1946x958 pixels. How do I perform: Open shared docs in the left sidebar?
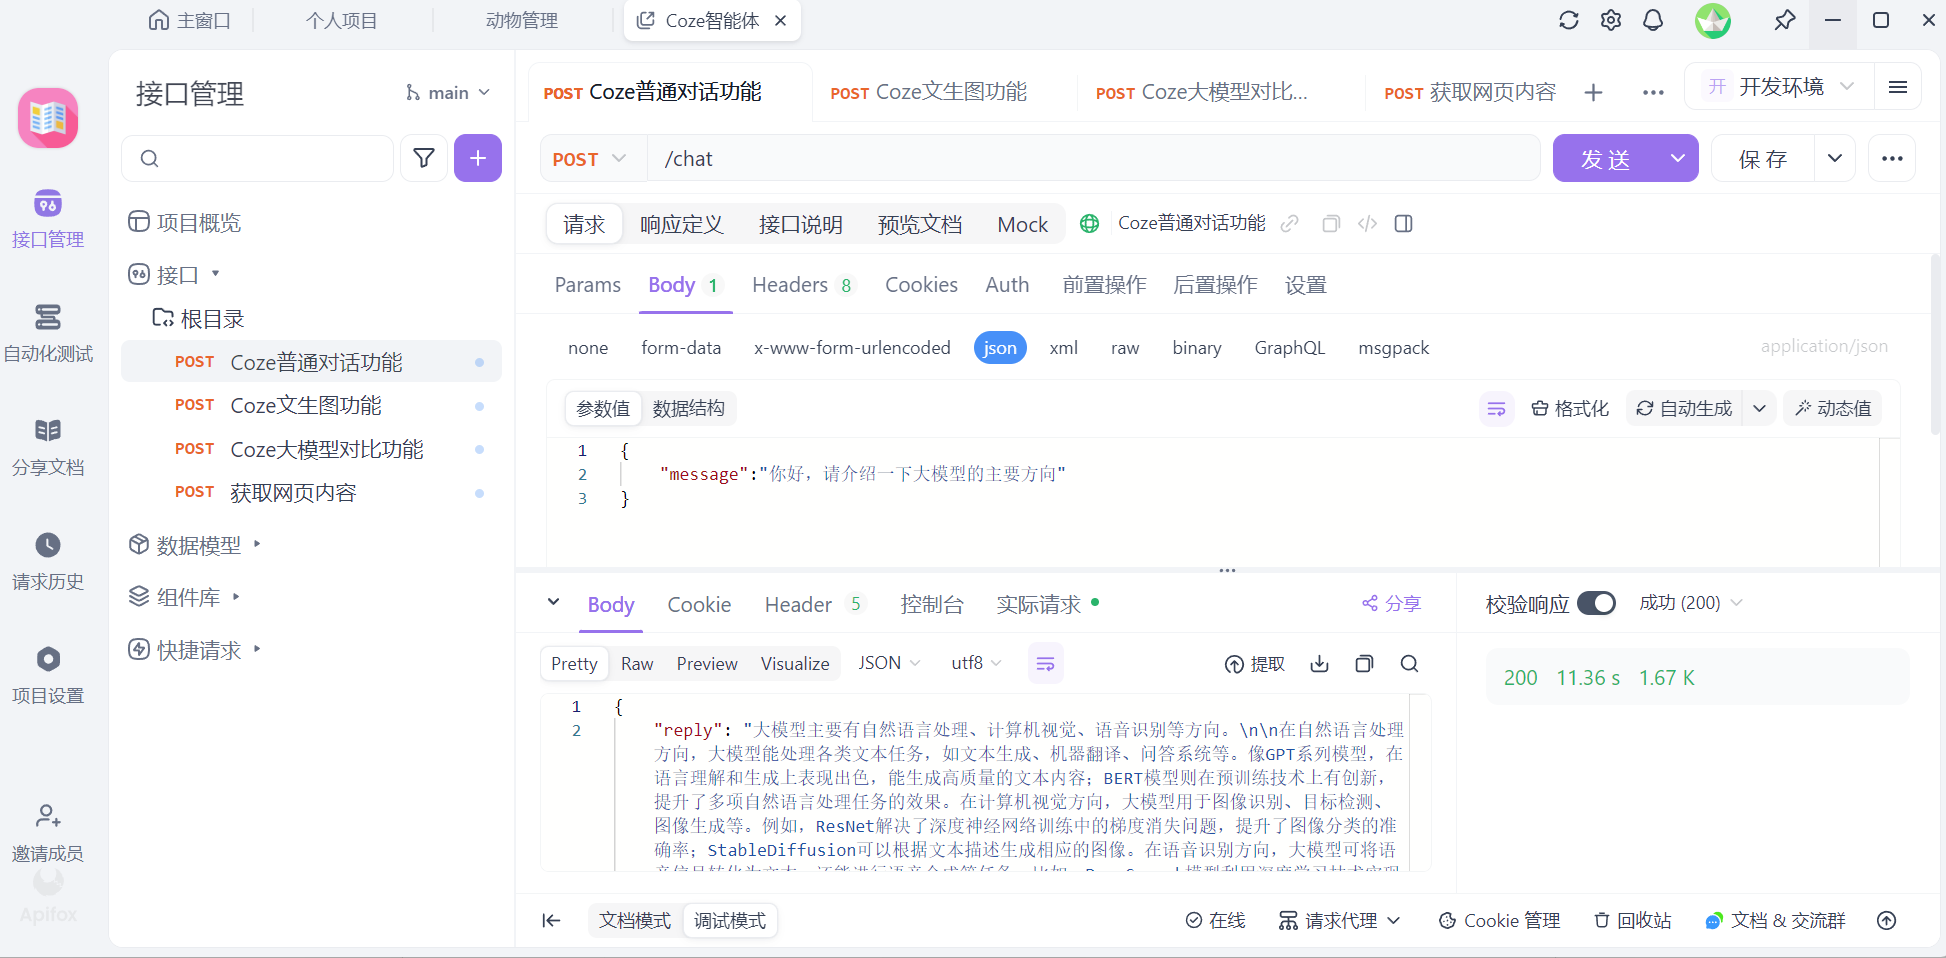pos(47,446)
